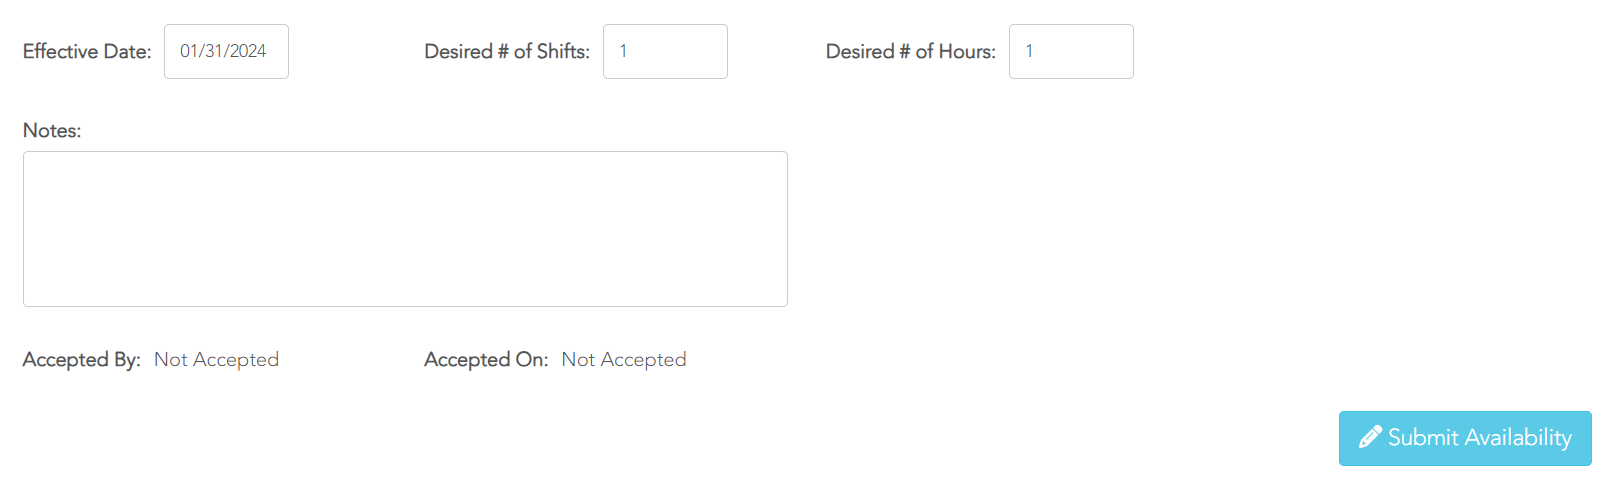
Task: Click the 01/31/2024 date value
Action: (223, 51)
